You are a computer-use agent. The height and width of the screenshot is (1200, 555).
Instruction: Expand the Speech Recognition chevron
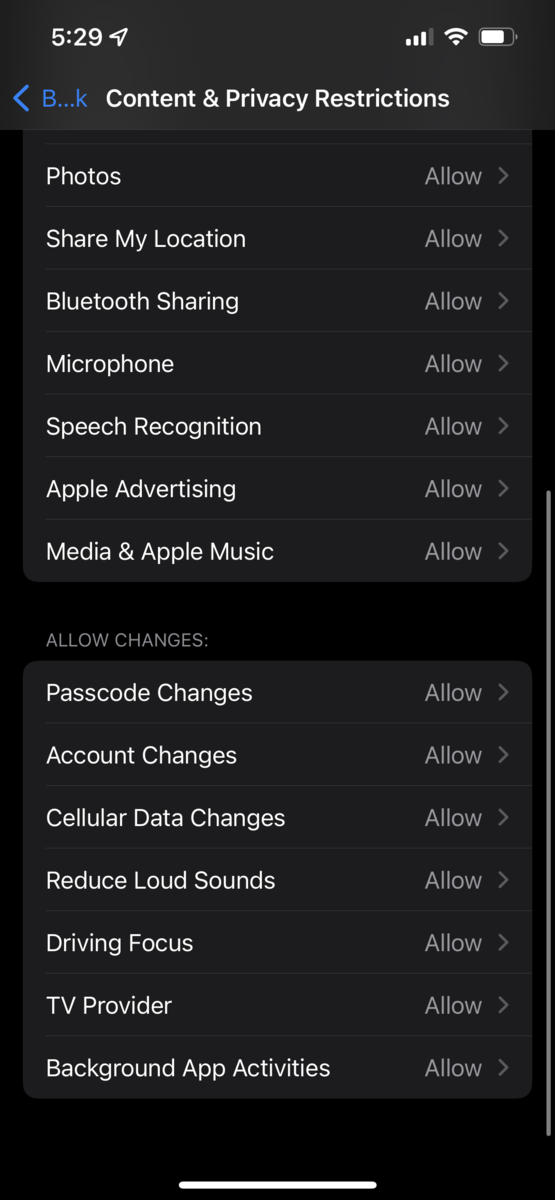tap(503, 426)
